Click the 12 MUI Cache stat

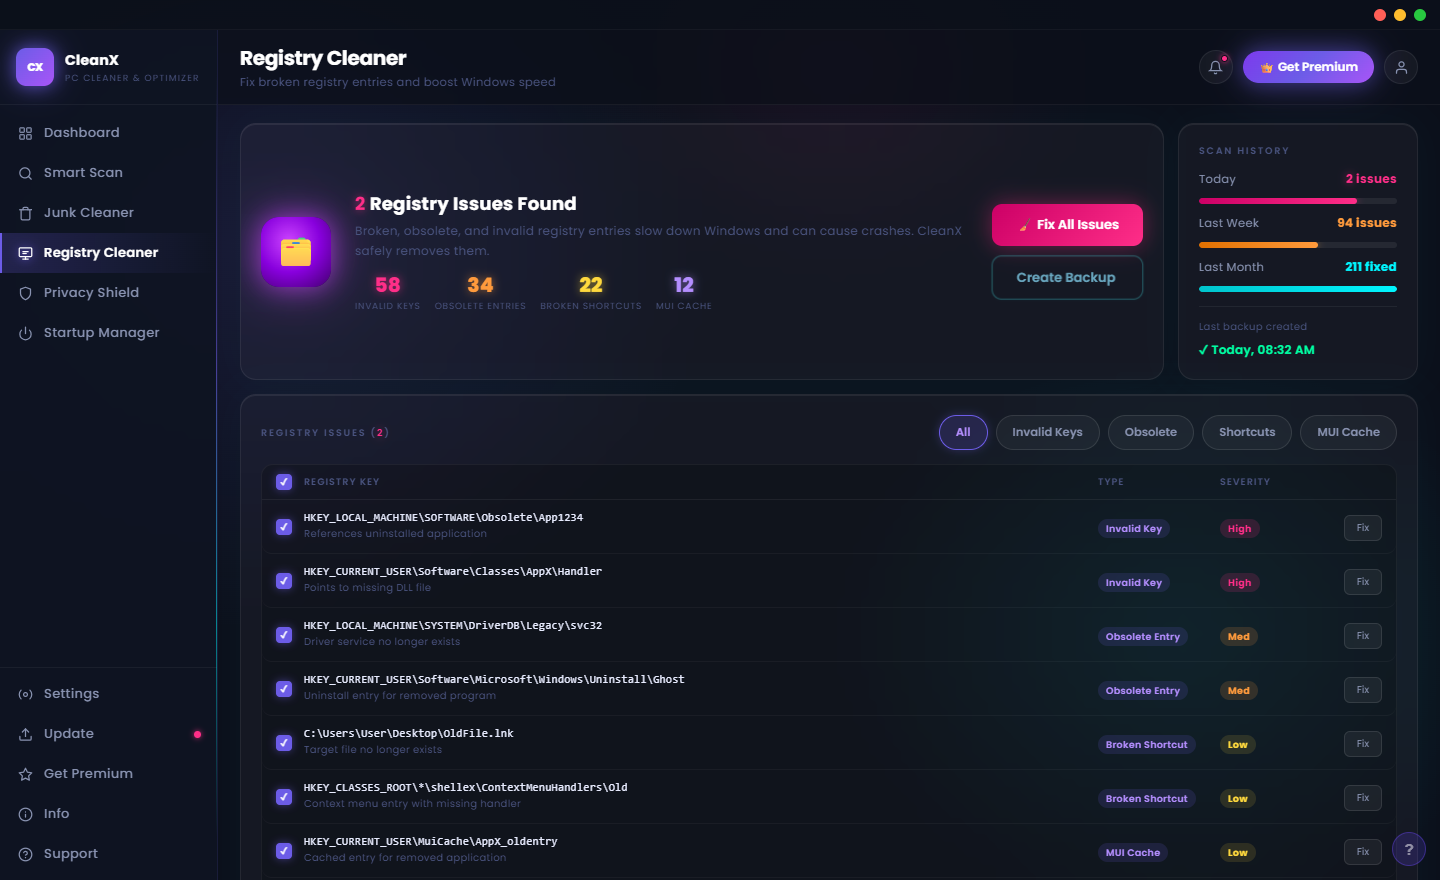[684, 292]
